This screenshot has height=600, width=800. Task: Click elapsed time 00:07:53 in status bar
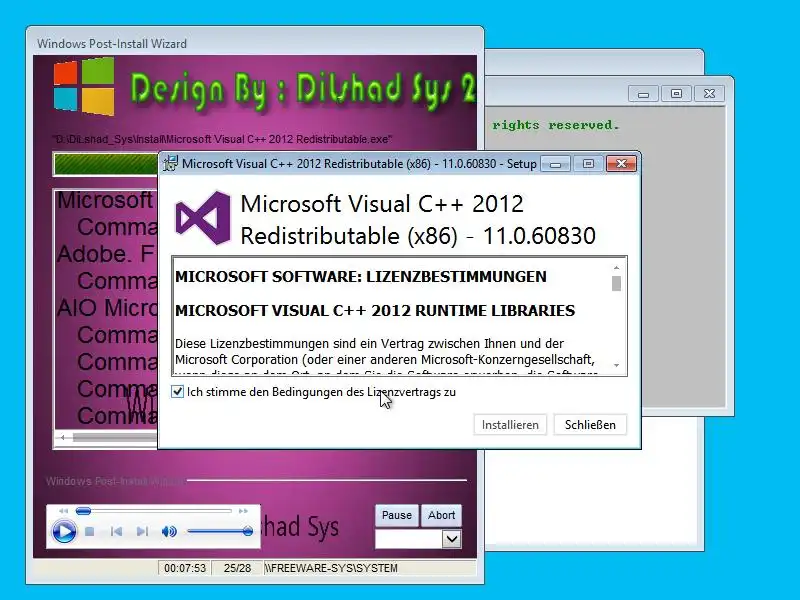(x=185, y=568)
